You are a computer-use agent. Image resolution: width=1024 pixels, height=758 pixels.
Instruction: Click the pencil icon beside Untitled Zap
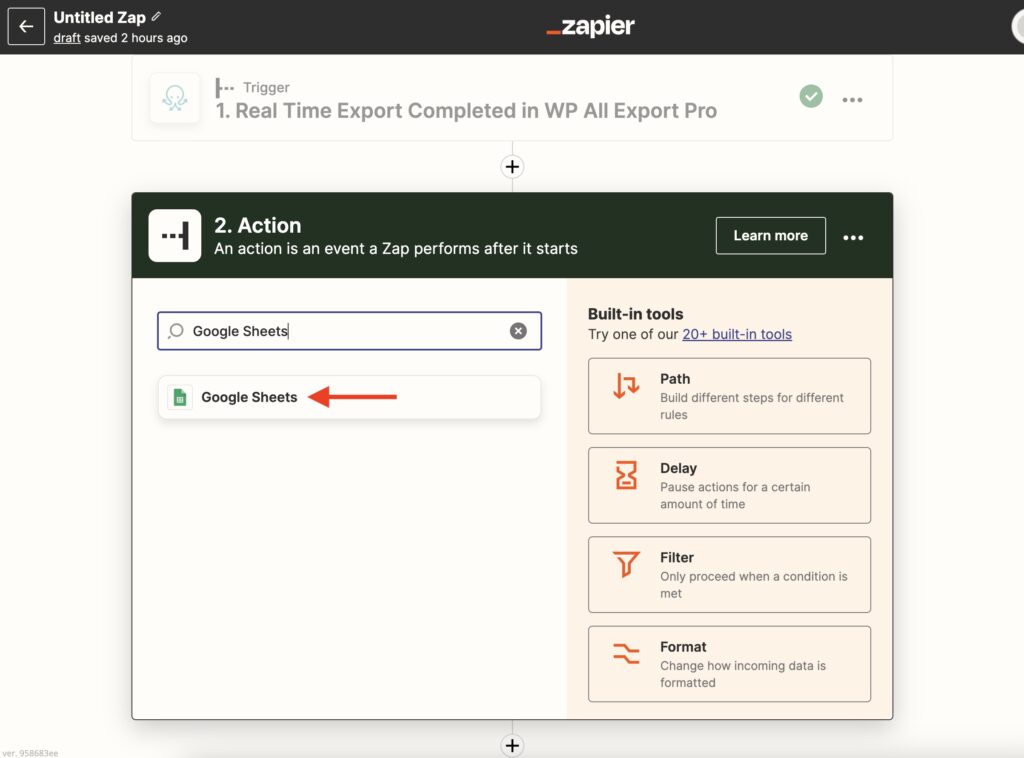click(x=157, y=16)
